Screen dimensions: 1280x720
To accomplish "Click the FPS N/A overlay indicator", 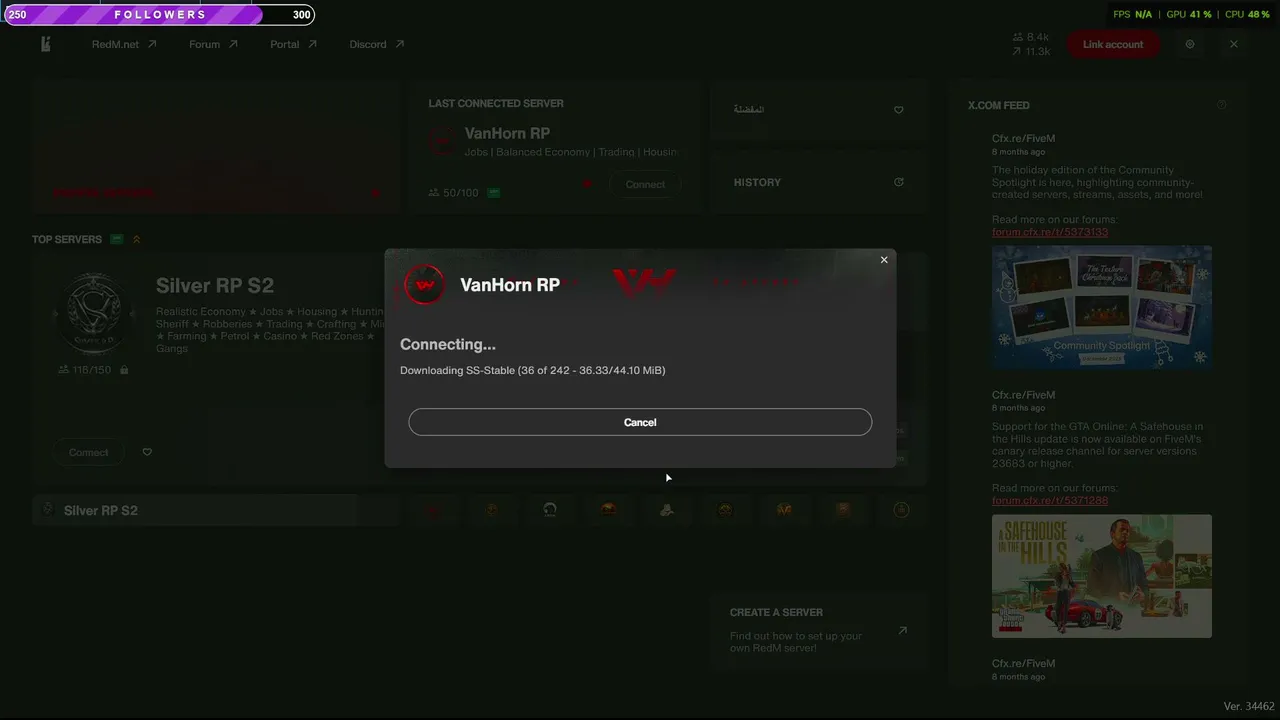I will point(1132,15).
